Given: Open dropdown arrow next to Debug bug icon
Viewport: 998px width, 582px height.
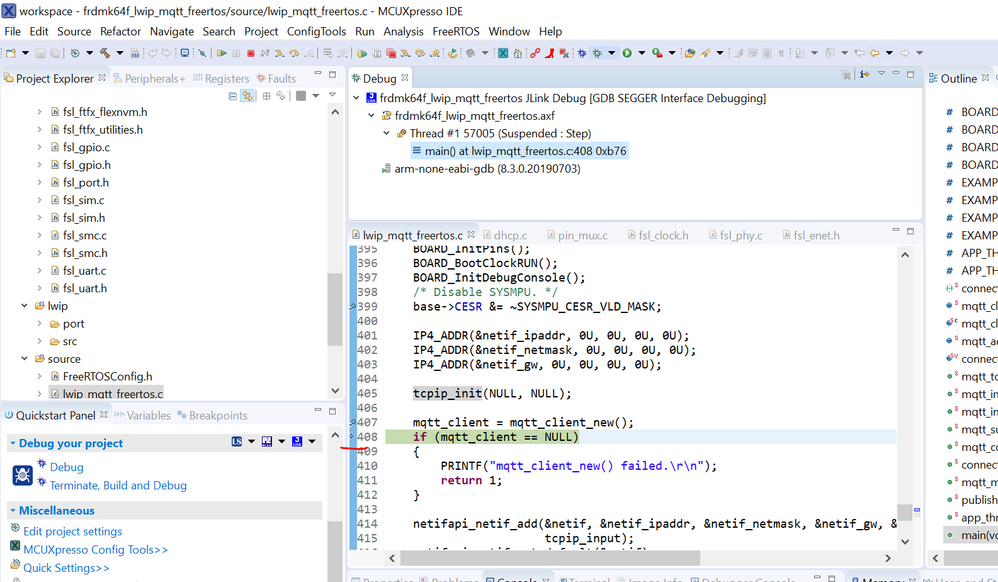Looking at the screenshot, I should pos(612,53).
